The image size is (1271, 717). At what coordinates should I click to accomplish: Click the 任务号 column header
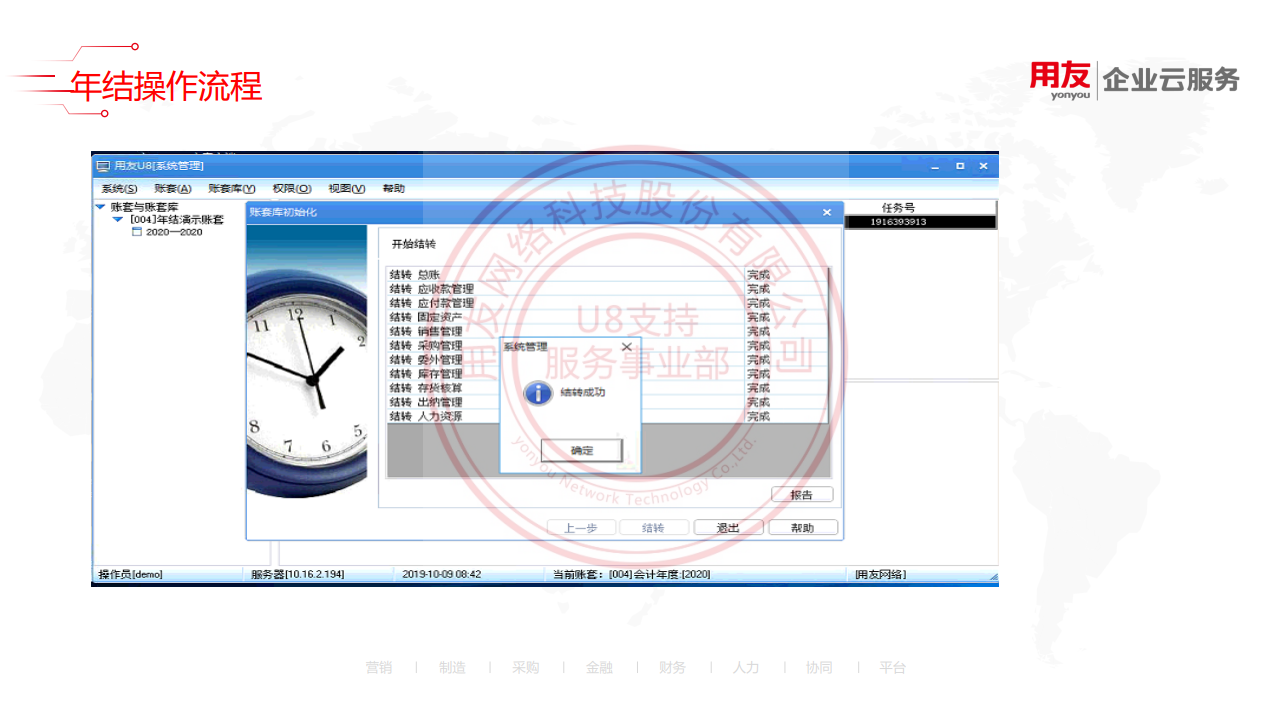898,208
